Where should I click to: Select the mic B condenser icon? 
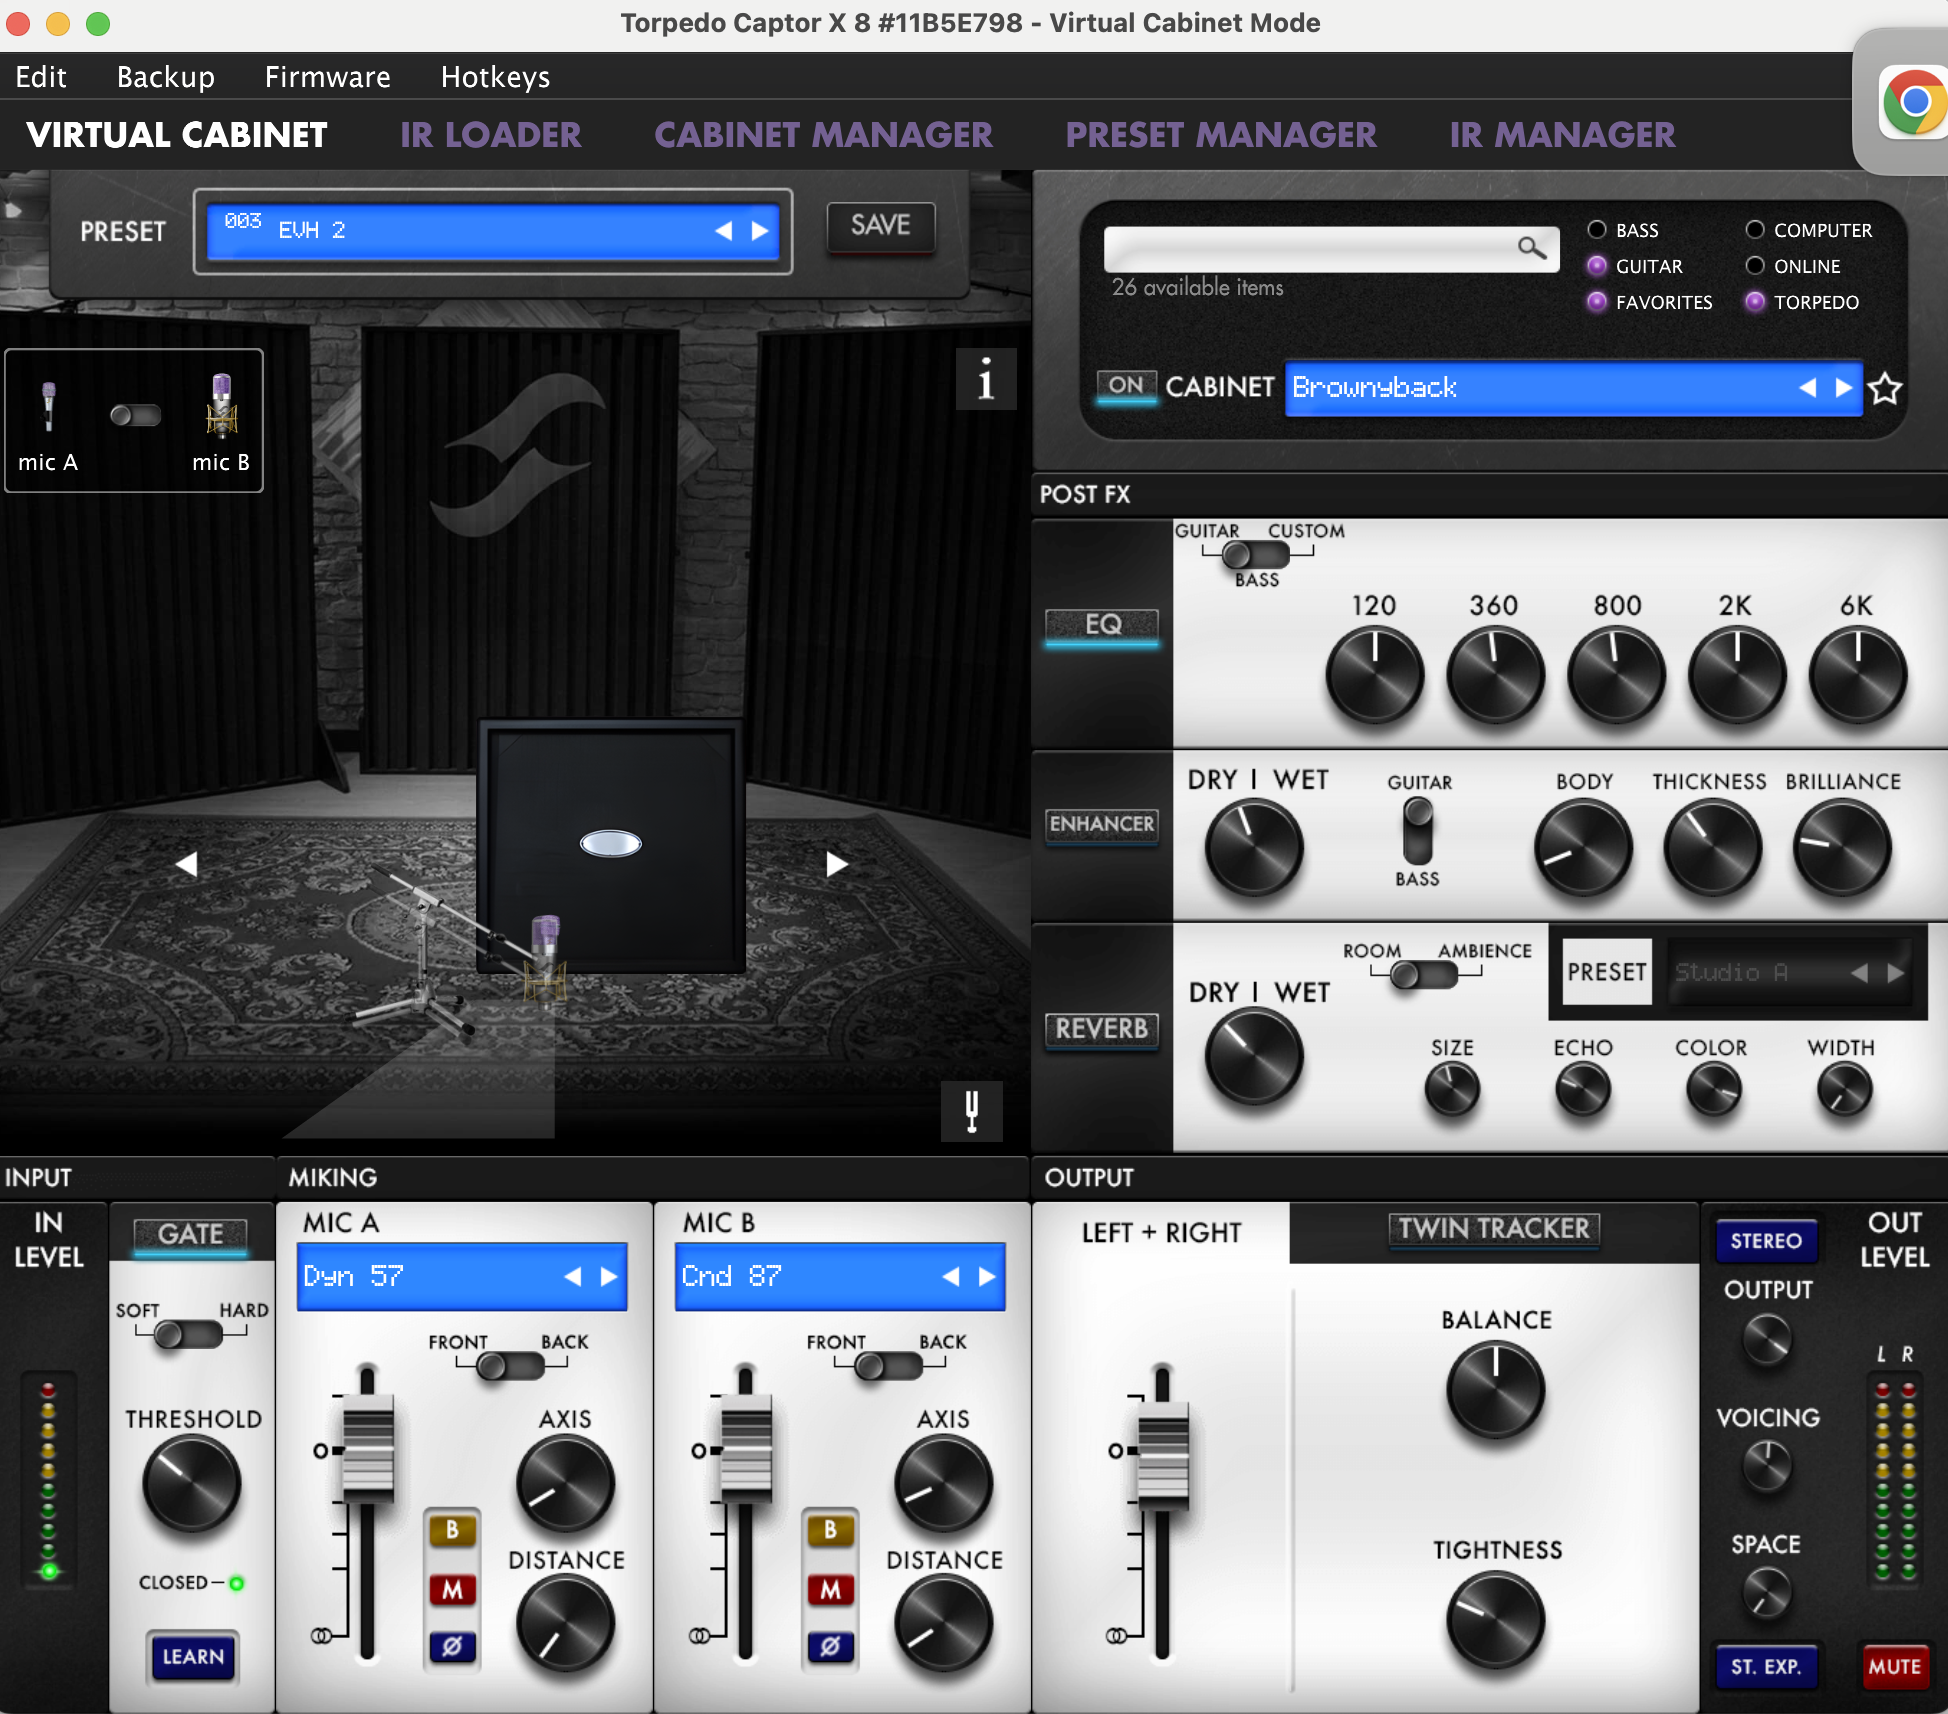point(221,408)
